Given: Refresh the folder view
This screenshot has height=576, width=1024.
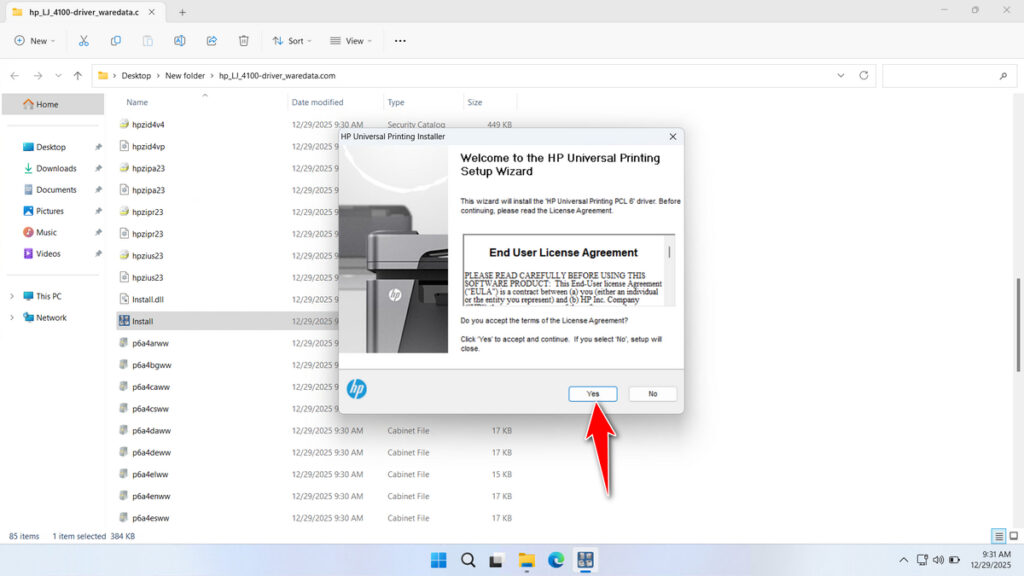Looking at the screenshot, I should click(x=862, y=75).
